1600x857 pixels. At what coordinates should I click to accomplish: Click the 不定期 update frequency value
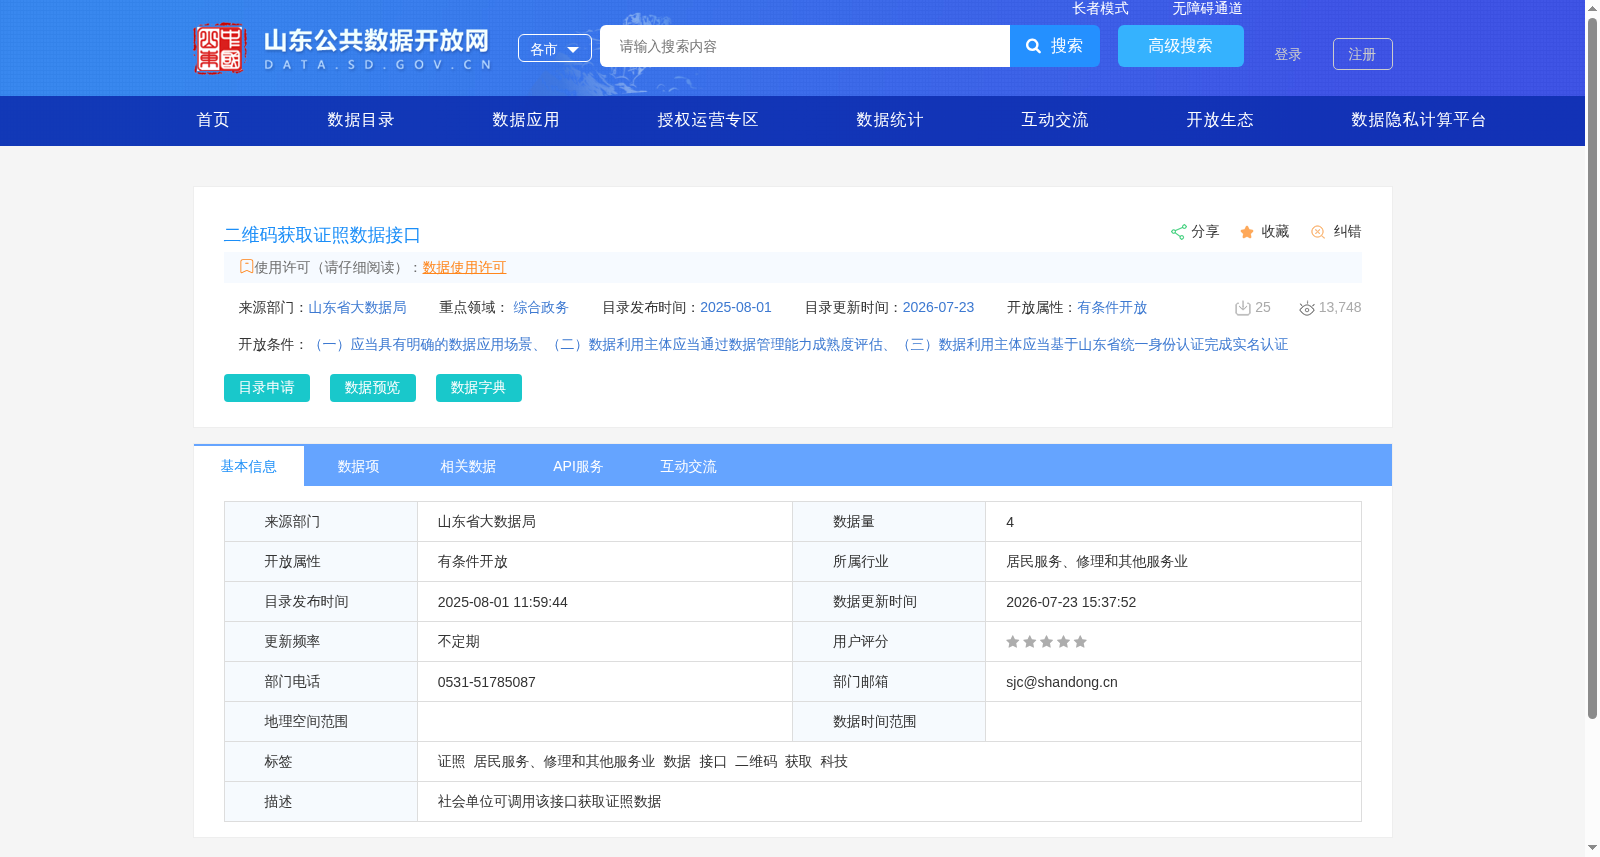point(459,642)
